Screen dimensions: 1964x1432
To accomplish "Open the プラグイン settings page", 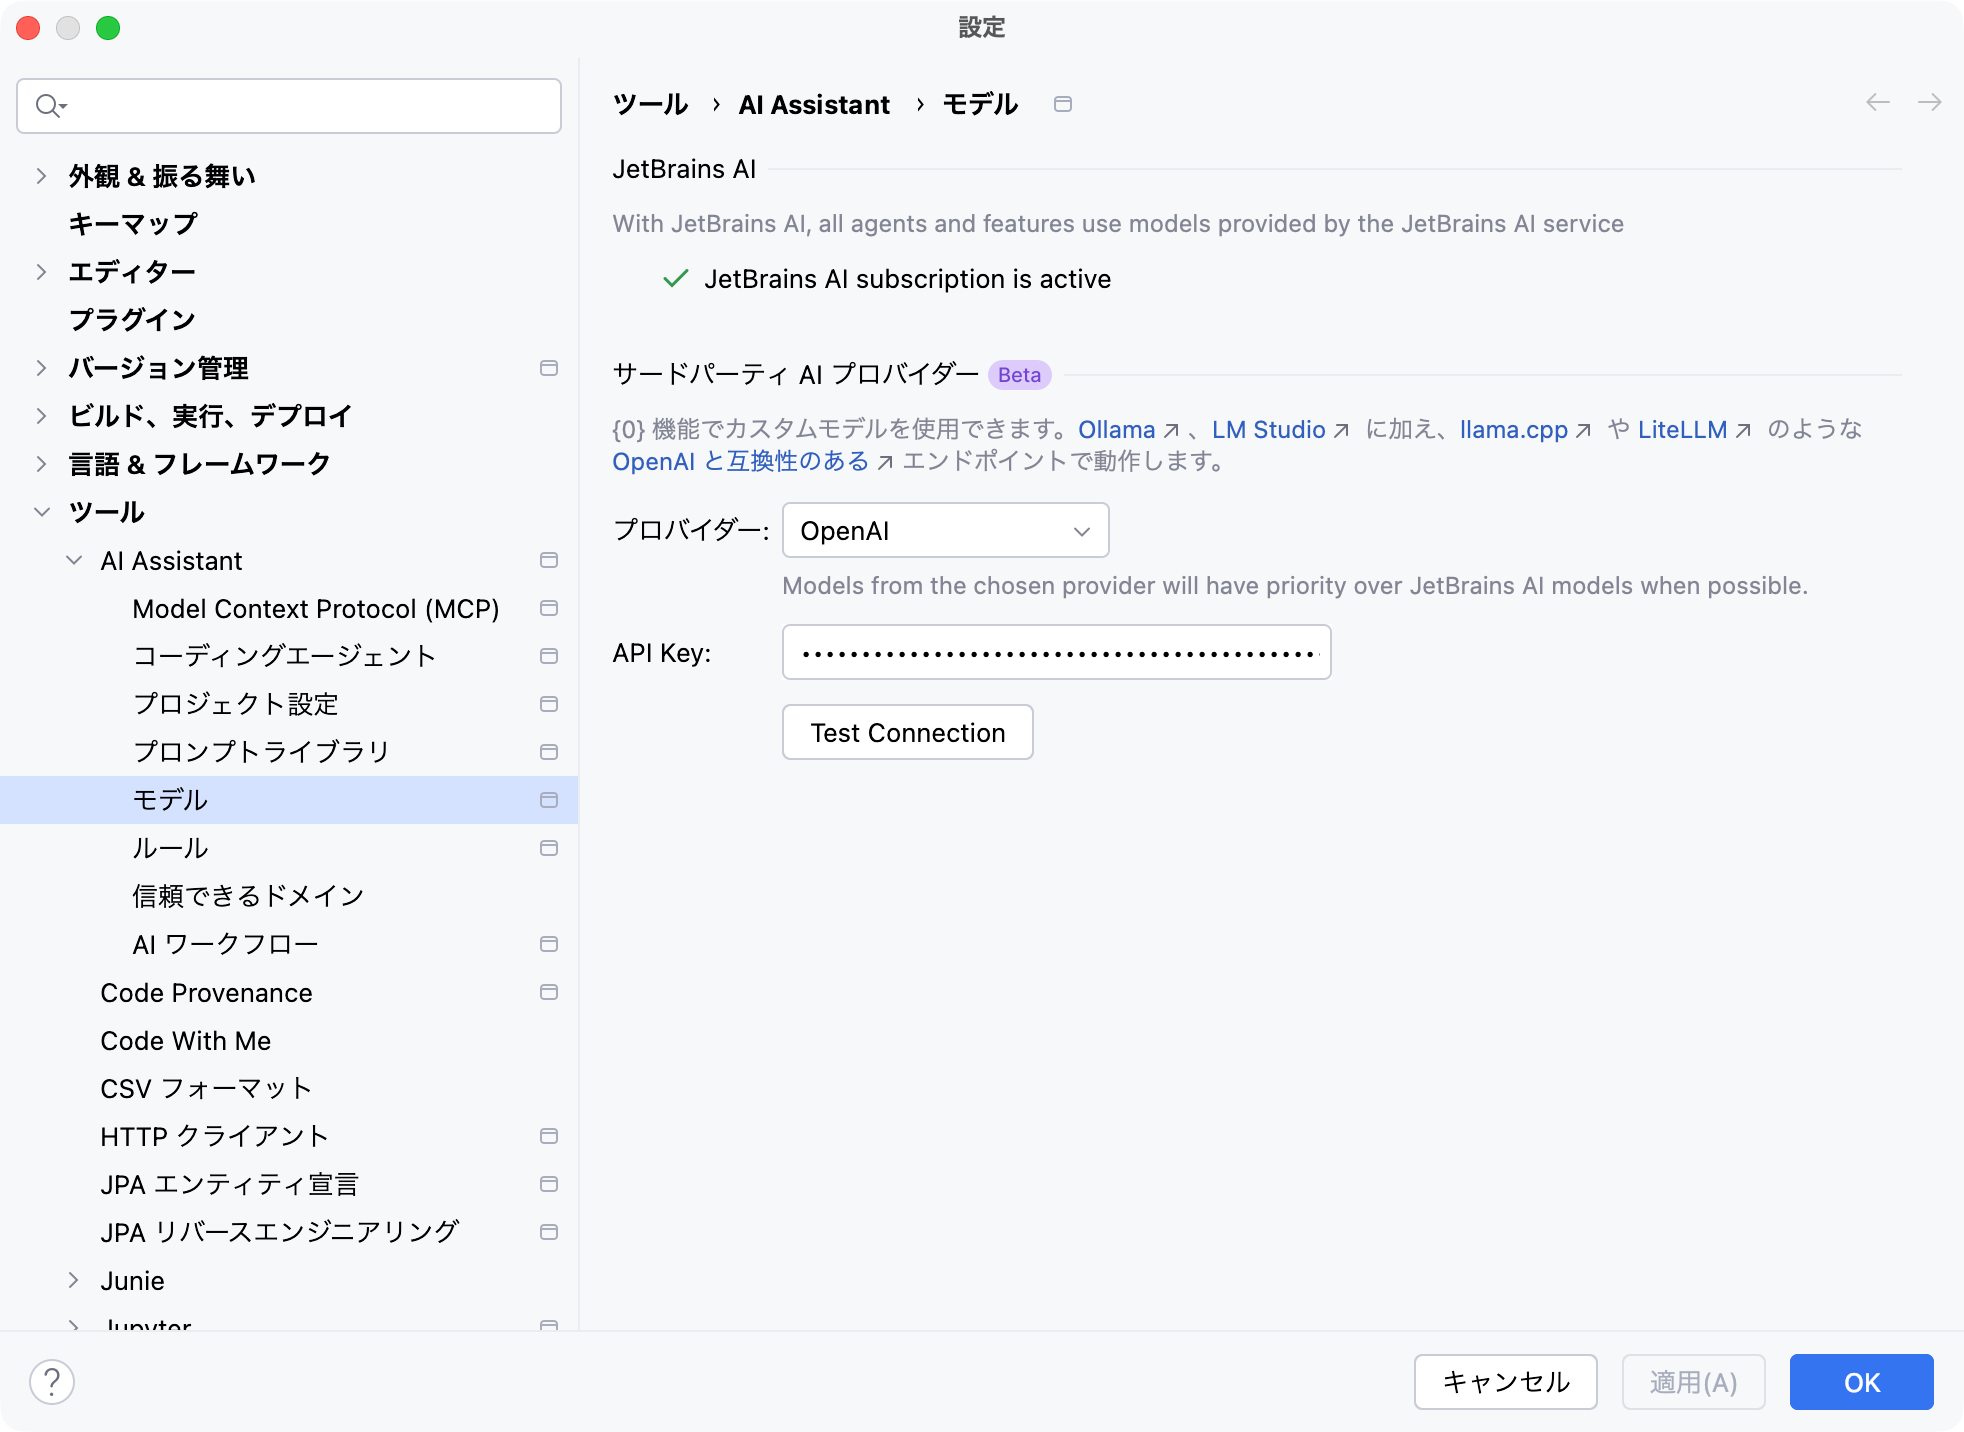I will point(132,320).
